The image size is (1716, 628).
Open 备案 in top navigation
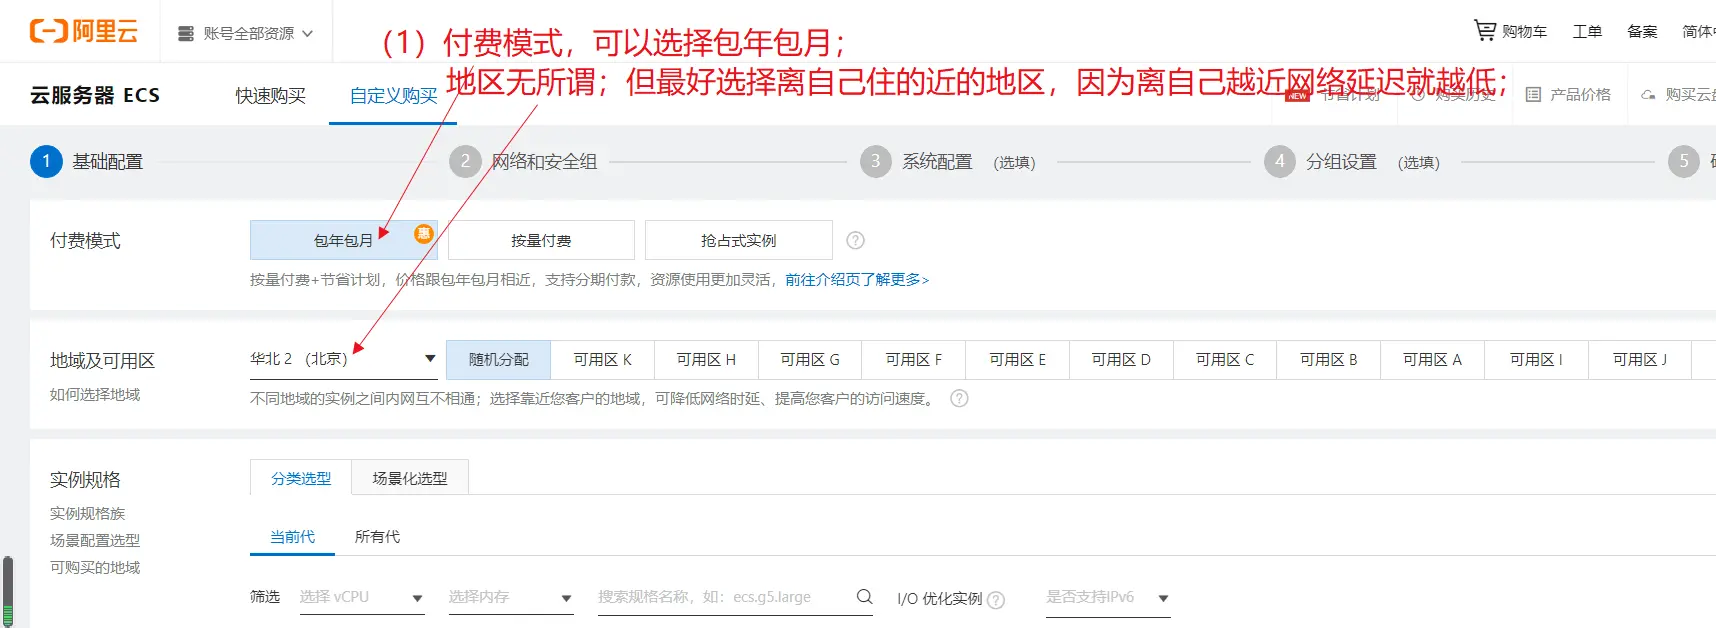(x=1642, y=32)
